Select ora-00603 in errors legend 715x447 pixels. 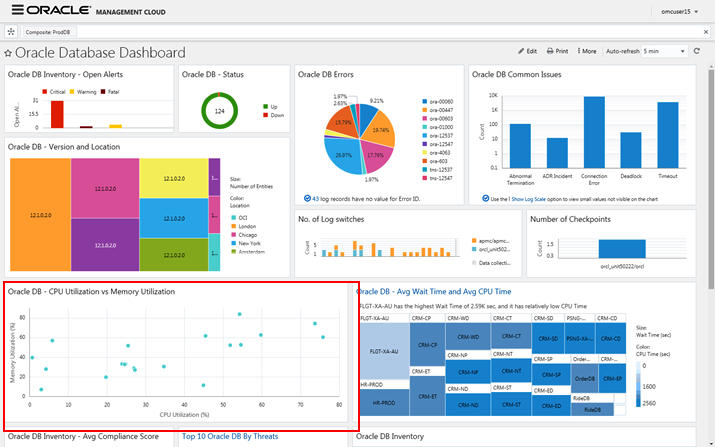click(x=438, y=119)
